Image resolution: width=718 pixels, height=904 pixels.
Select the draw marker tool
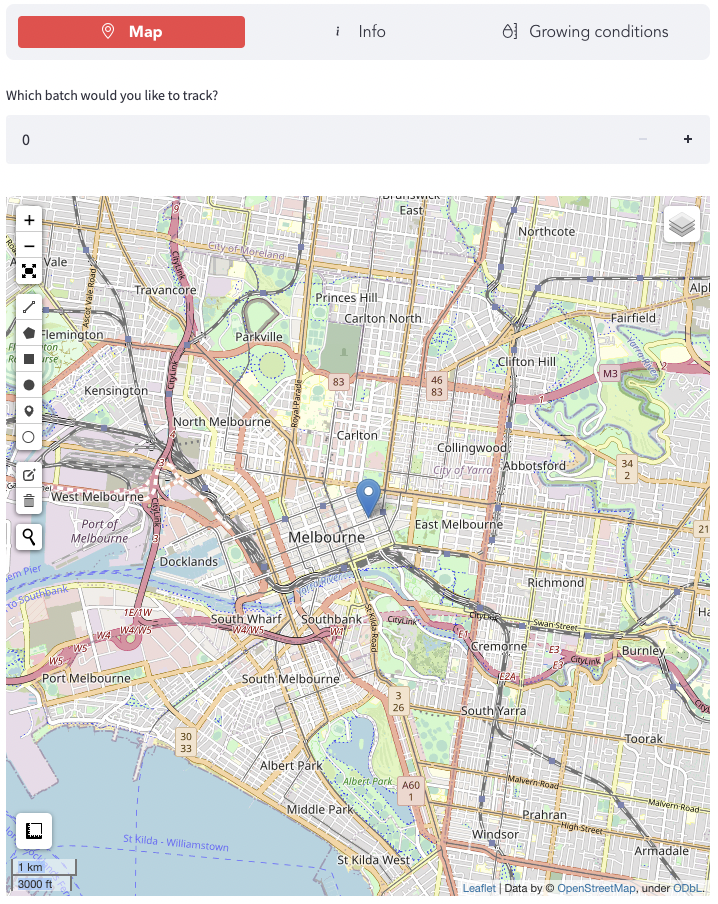point(29,411)
